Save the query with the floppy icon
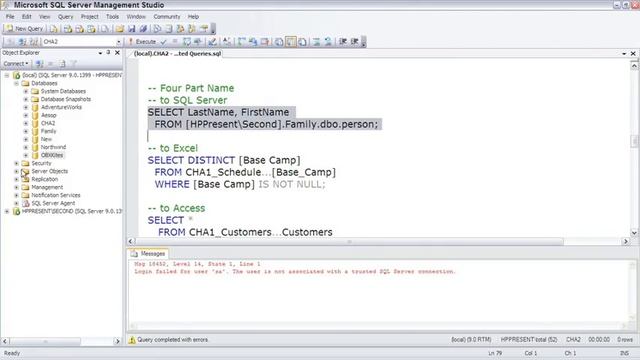The height and width of the screenshot is (360, 640). point(131,29)
